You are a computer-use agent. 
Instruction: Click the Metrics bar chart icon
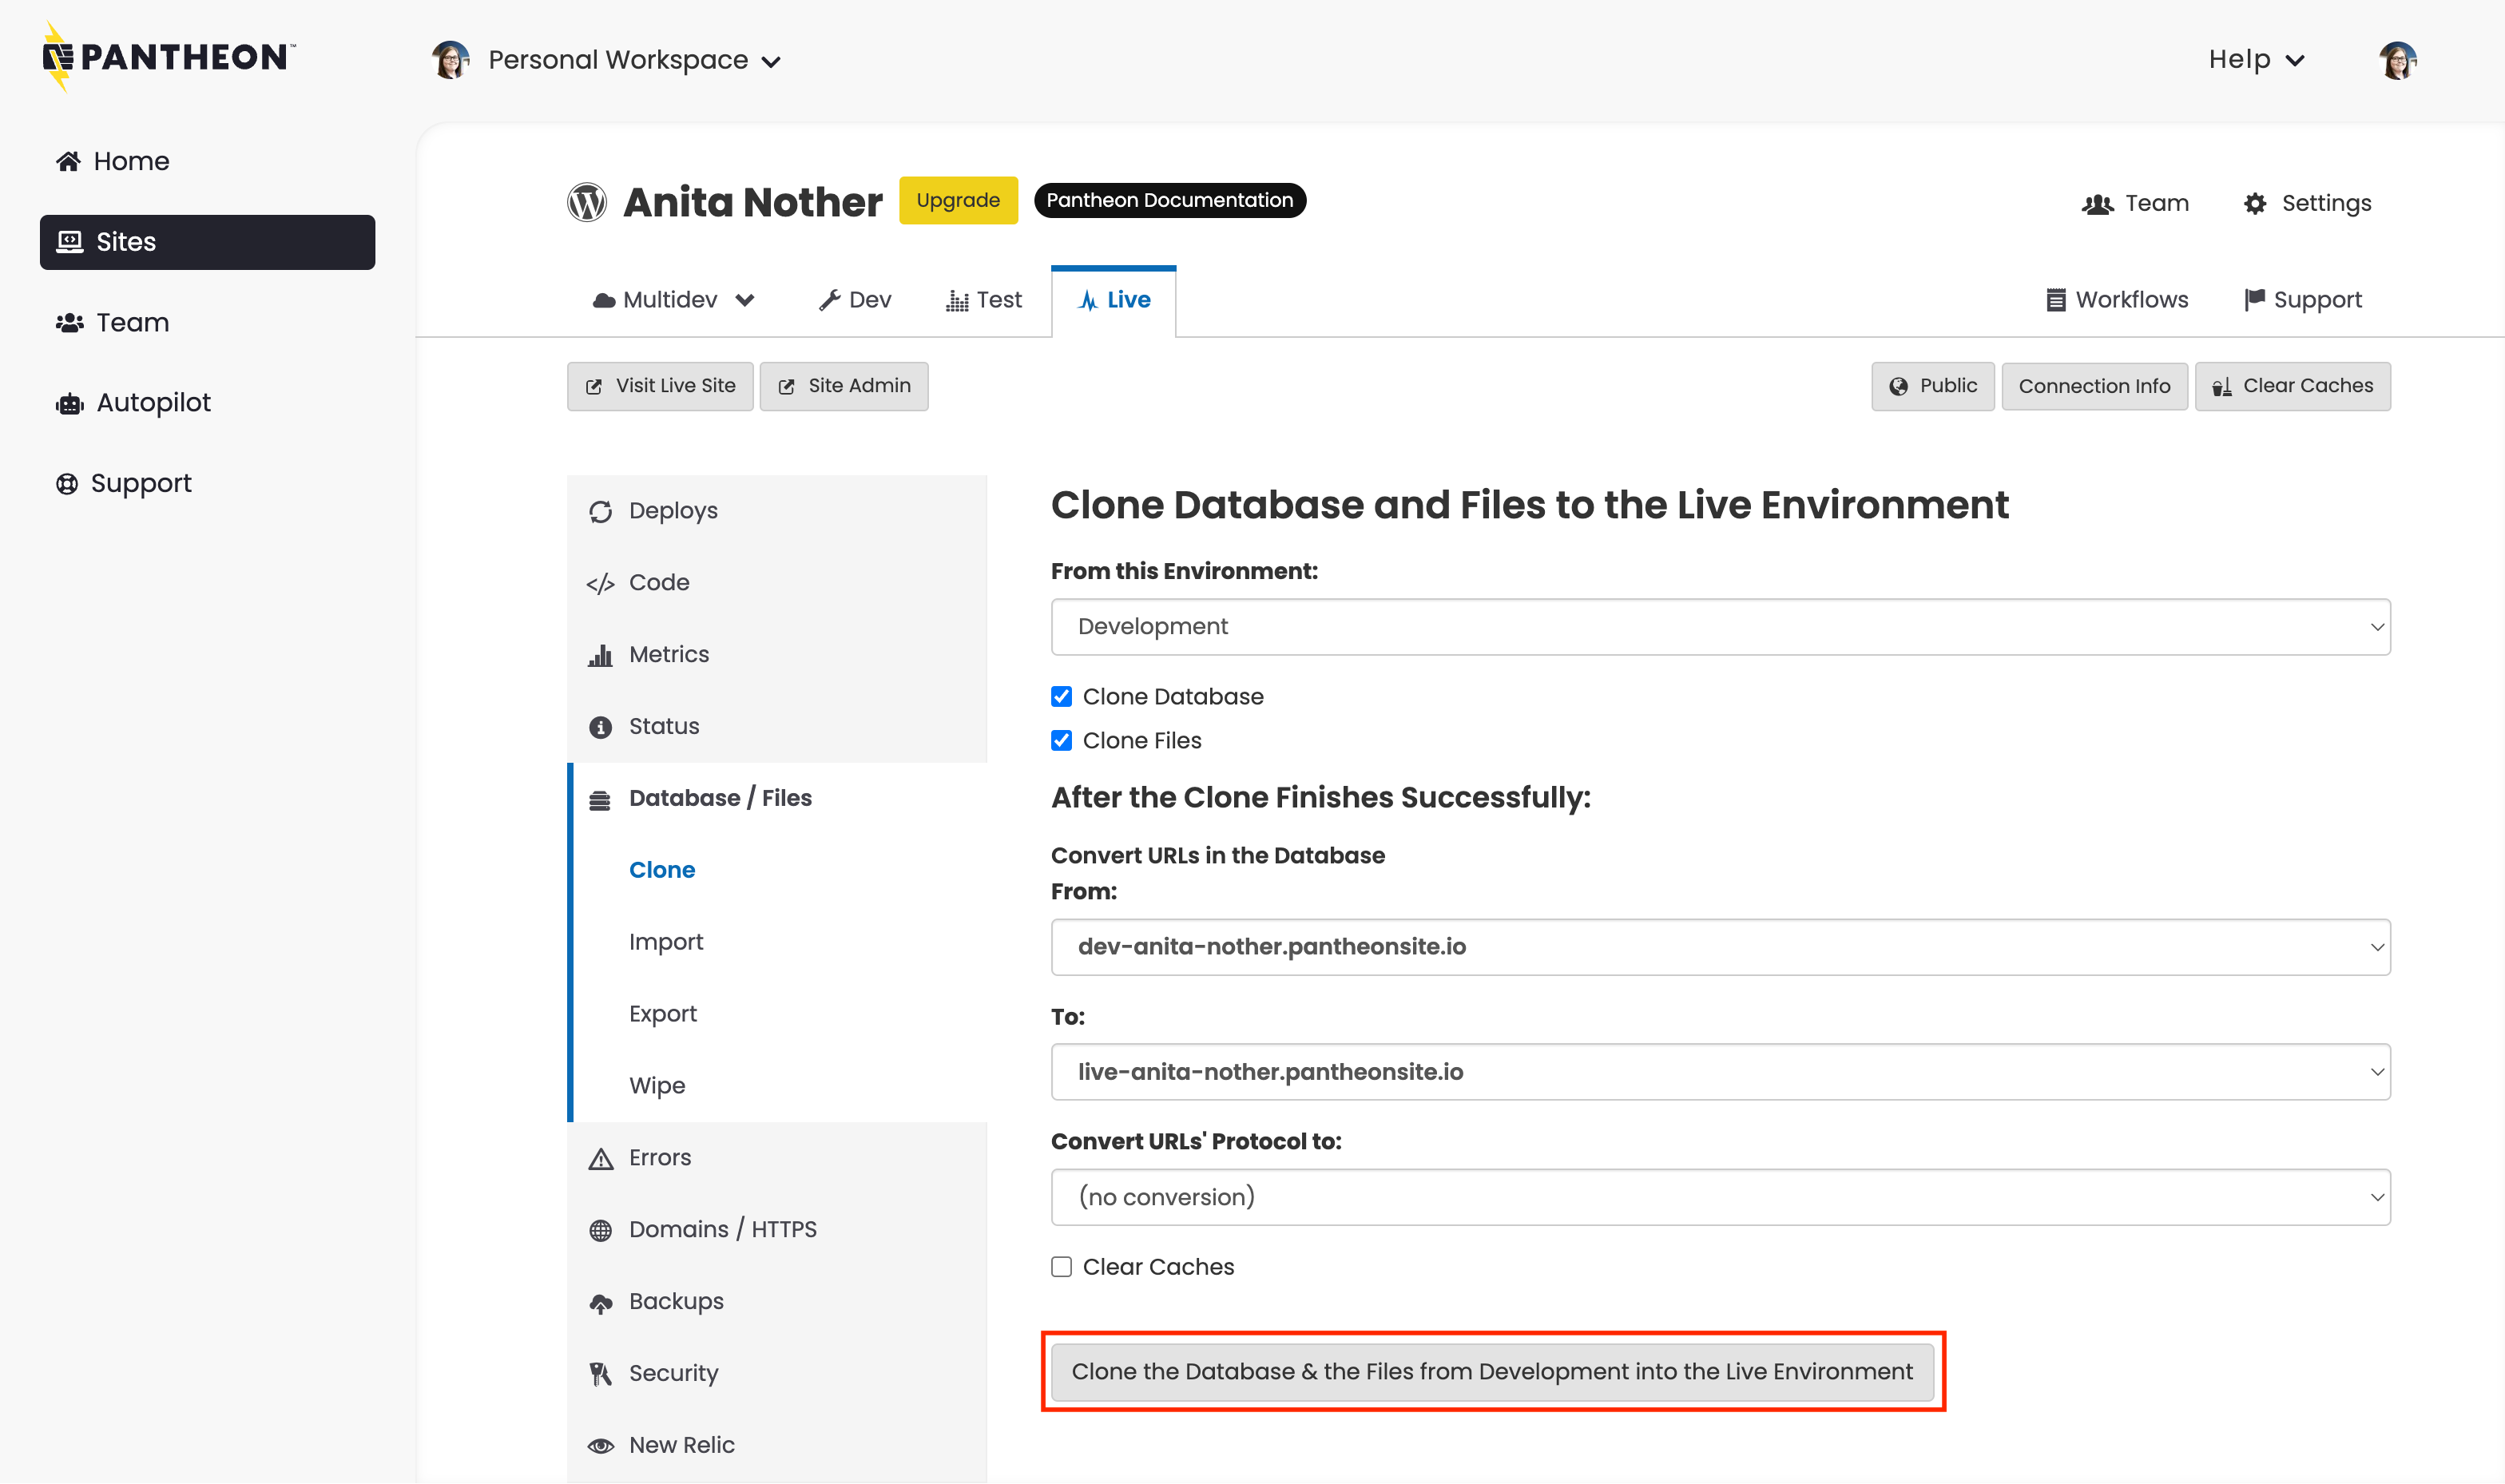[x=600, y=656]
